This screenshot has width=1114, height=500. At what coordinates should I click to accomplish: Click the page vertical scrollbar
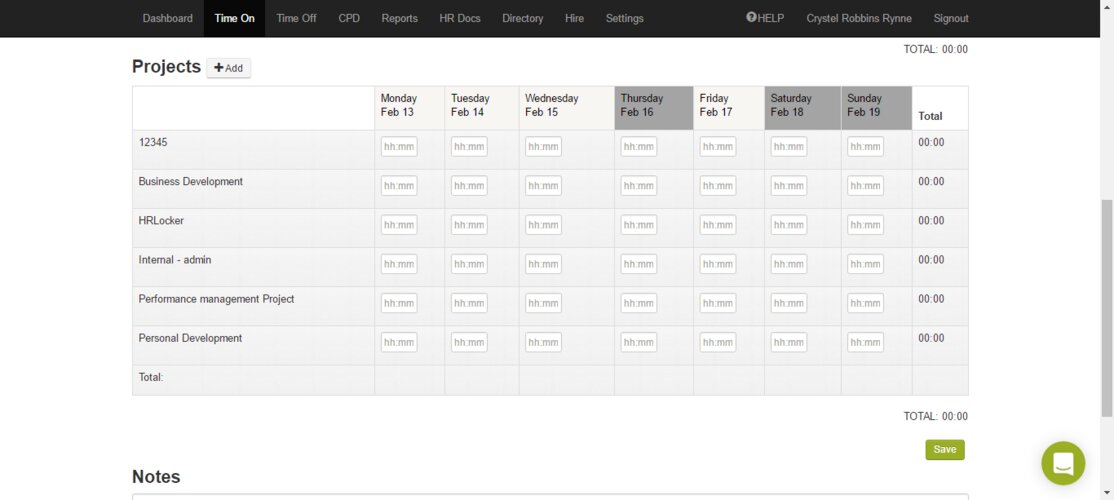point(1106,300)
